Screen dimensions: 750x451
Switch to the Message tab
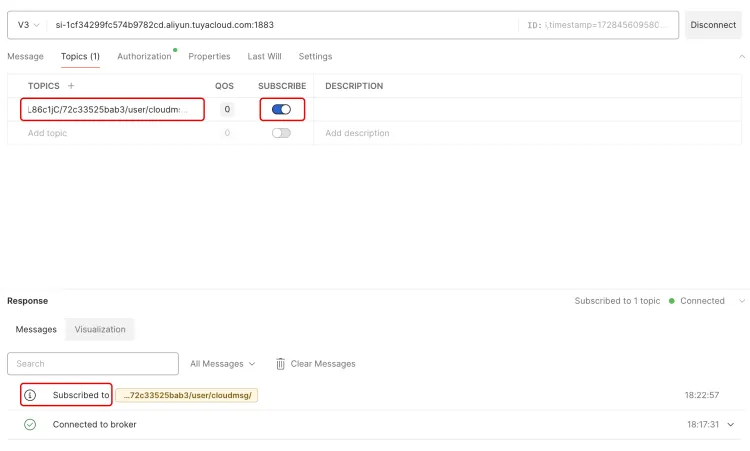[25, 56]
